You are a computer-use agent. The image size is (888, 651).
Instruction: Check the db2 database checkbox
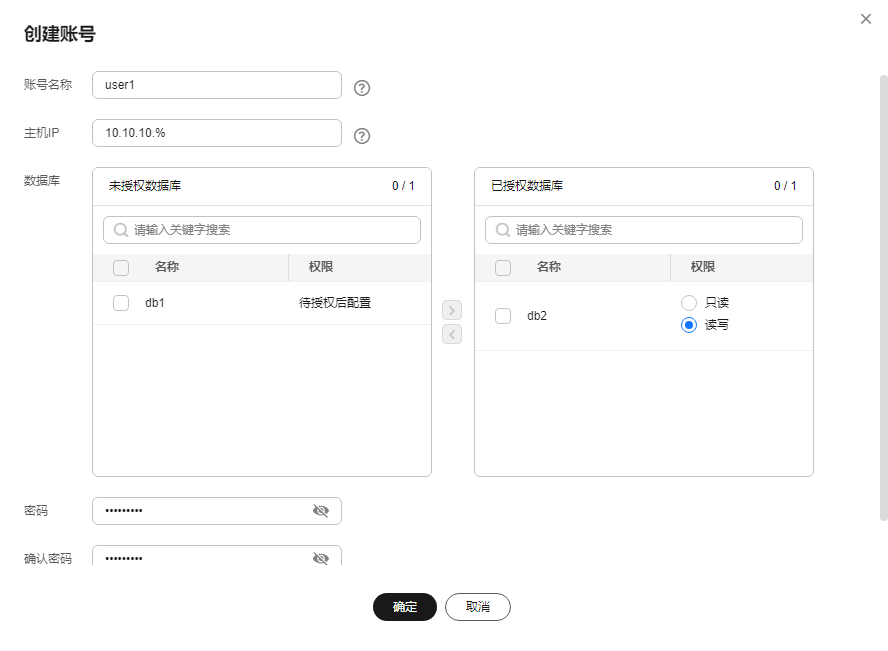tap(503, 316)
